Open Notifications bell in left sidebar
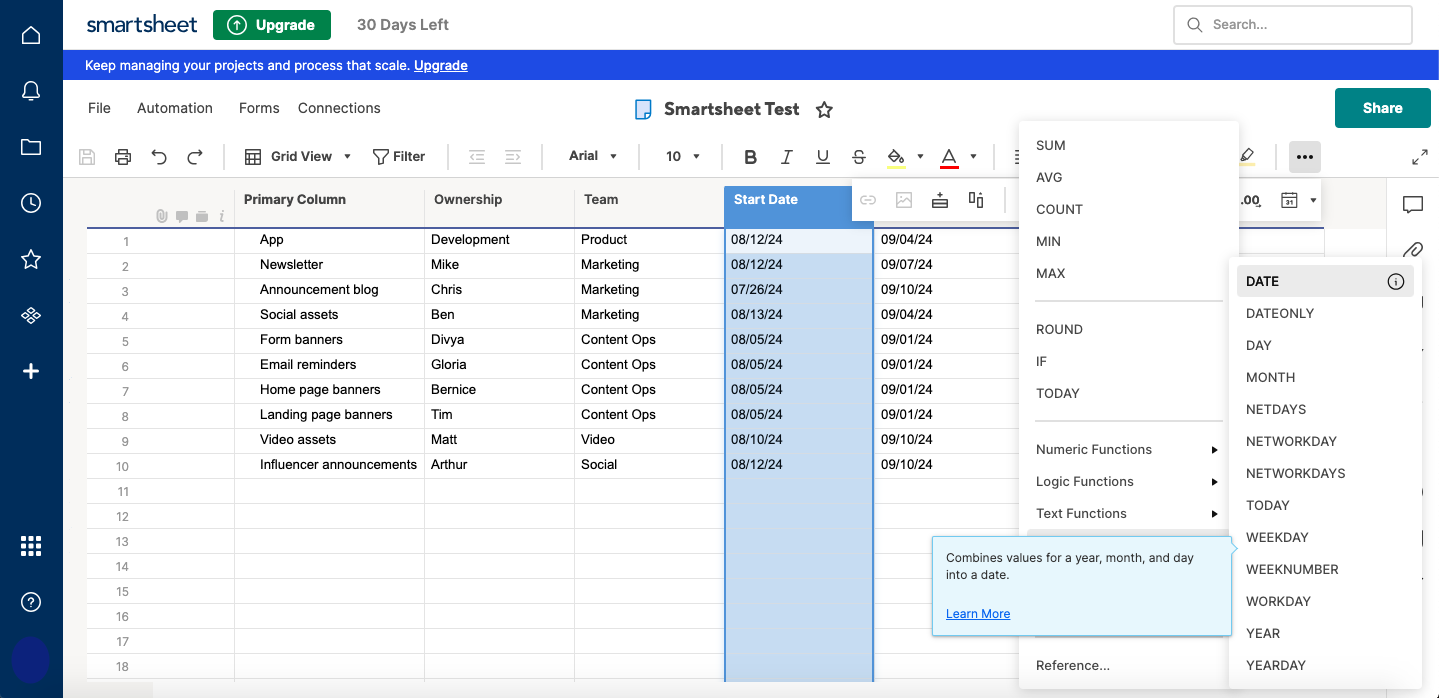The image size is (1439, 698). (31, 91)
